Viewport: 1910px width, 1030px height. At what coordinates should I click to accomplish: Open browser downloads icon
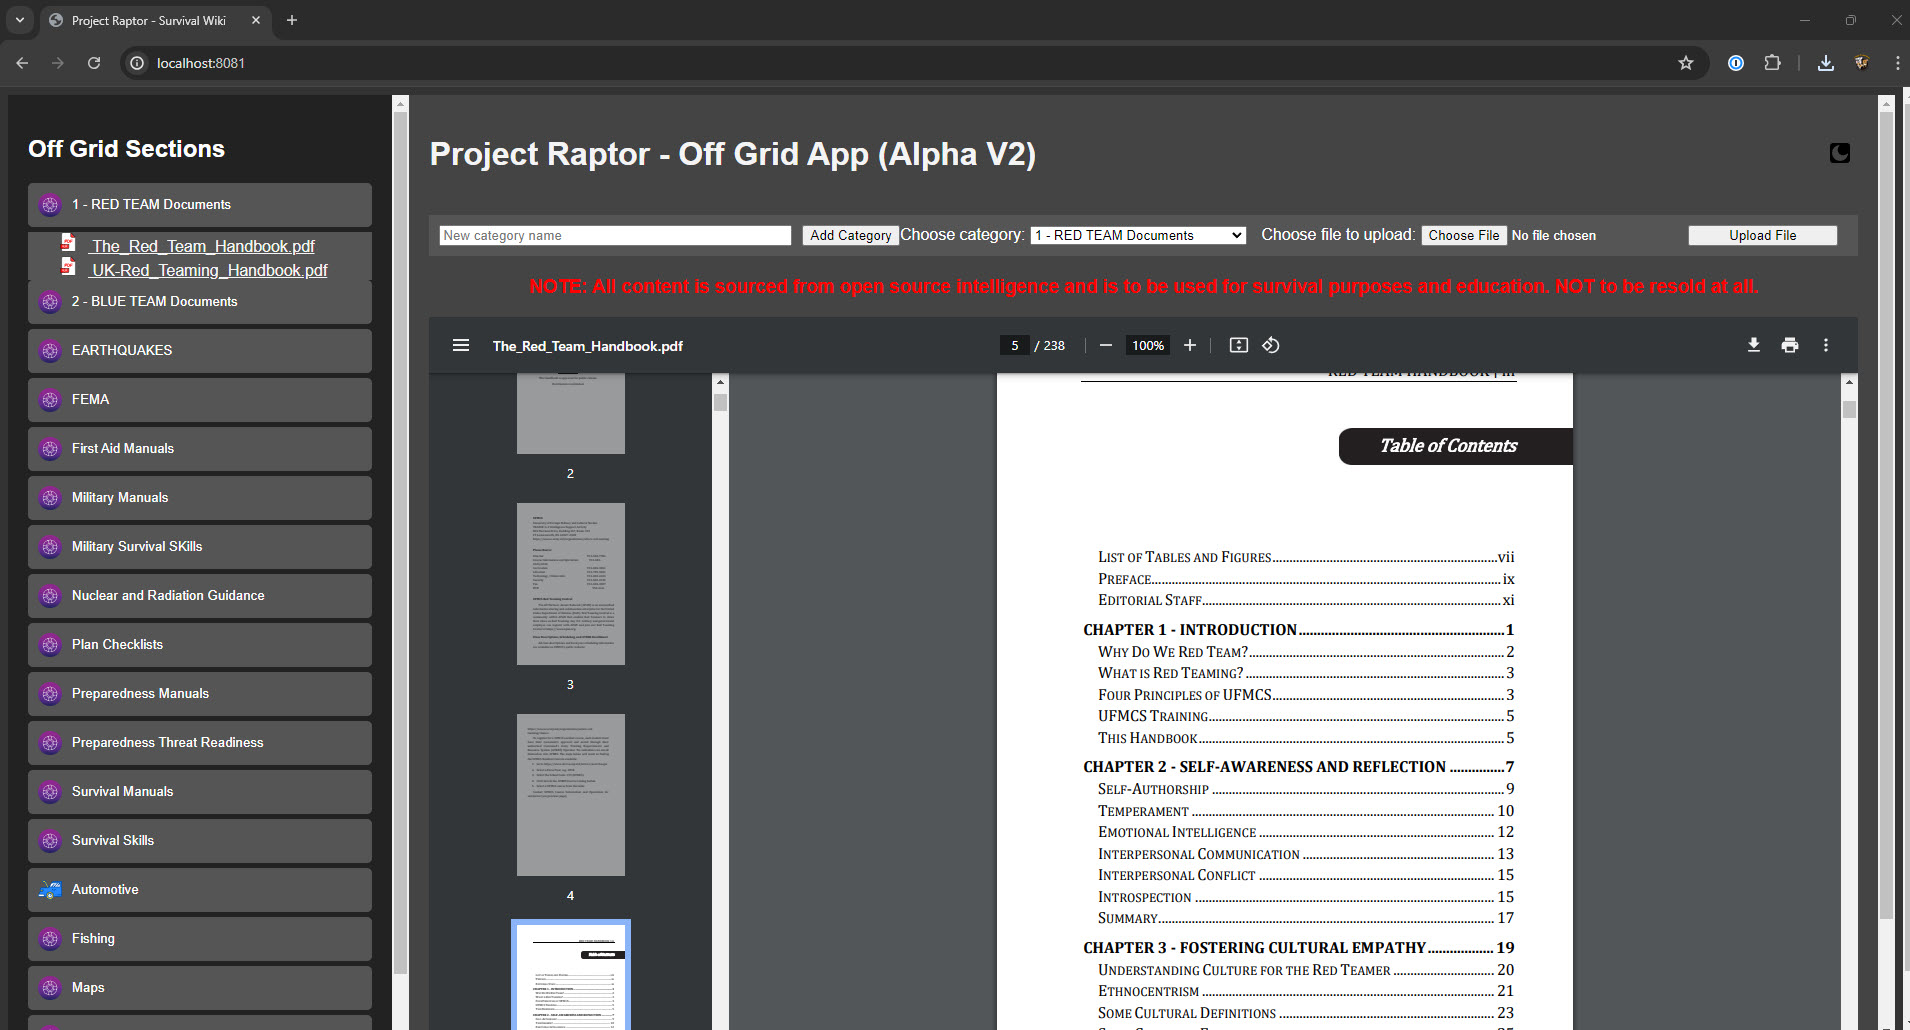[x=1826, y=63]
